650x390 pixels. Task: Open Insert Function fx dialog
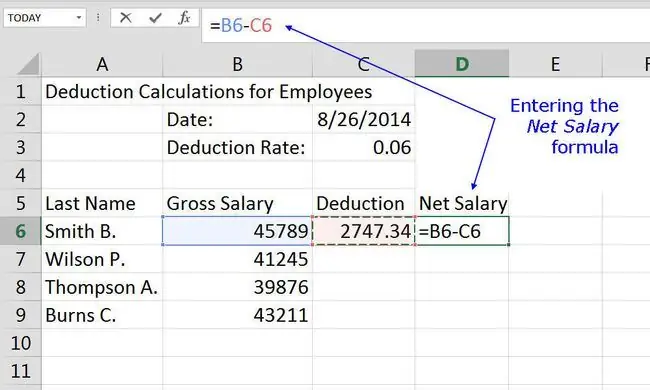point(184,18)
